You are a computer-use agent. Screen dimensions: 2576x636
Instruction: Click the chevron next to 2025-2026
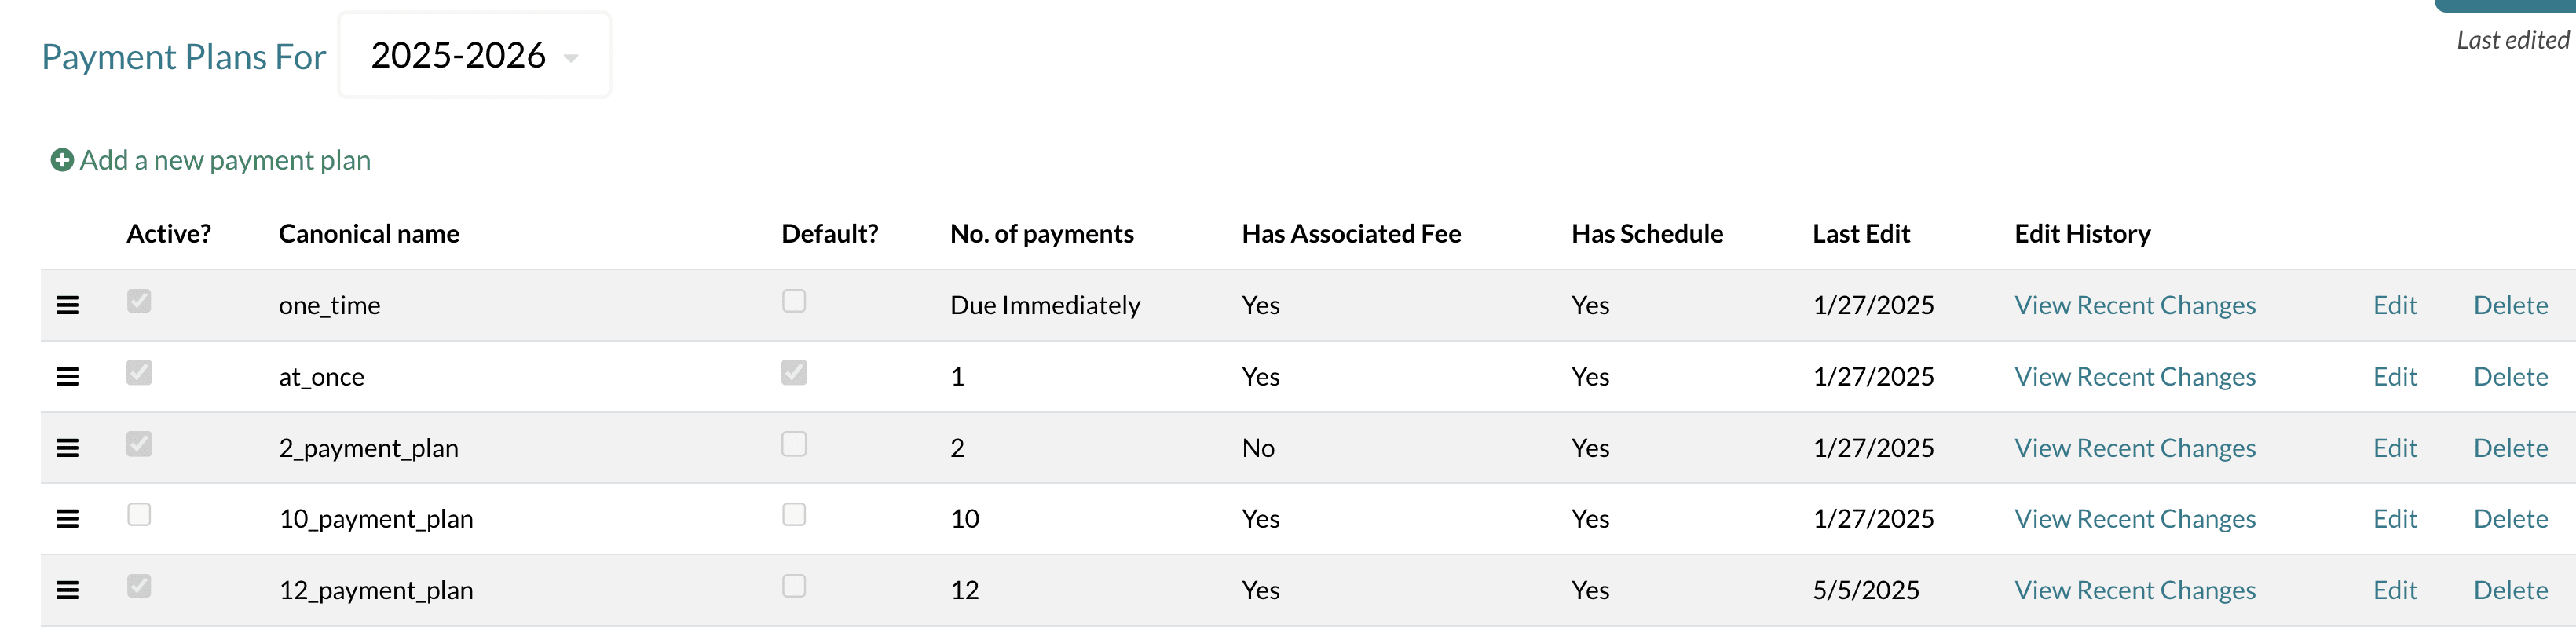click(571, 58)
